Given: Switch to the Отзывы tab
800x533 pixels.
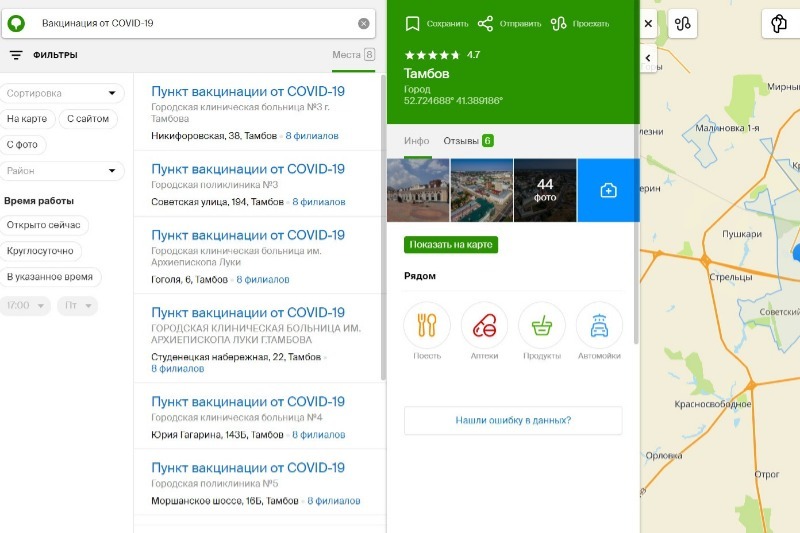Looking at the screenshot, I should pos(468,141).
